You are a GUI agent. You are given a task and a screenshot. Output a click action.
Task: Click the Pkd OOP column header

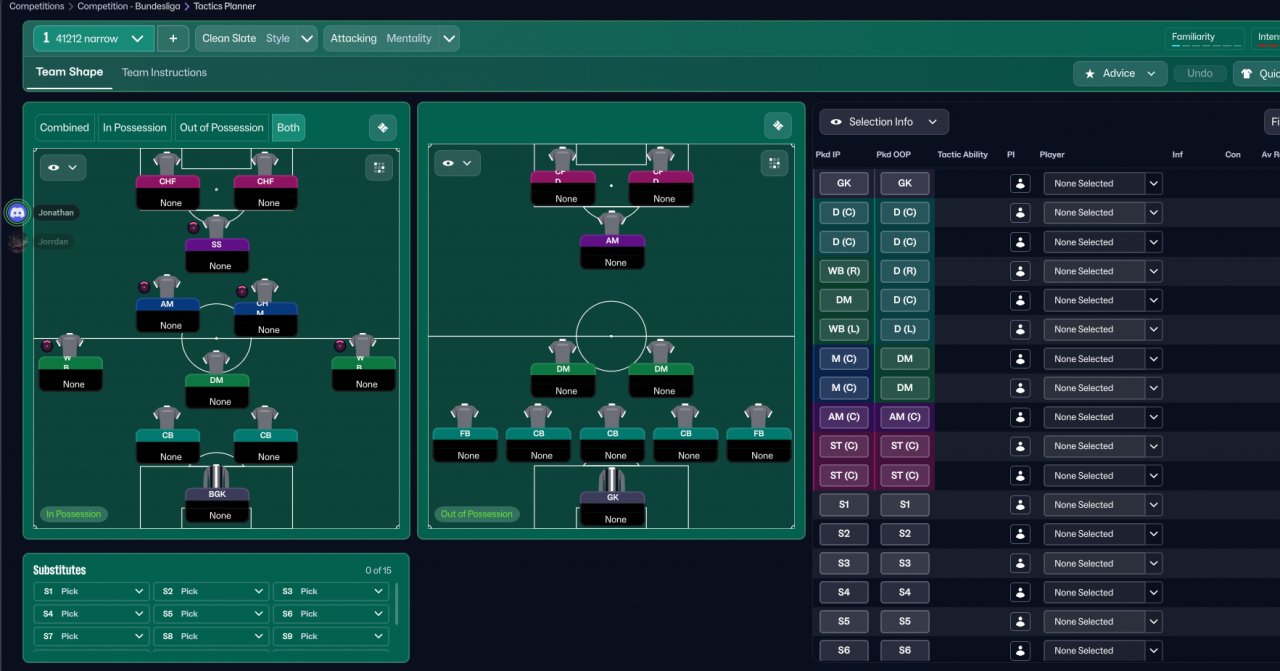(x=893, y=154)
